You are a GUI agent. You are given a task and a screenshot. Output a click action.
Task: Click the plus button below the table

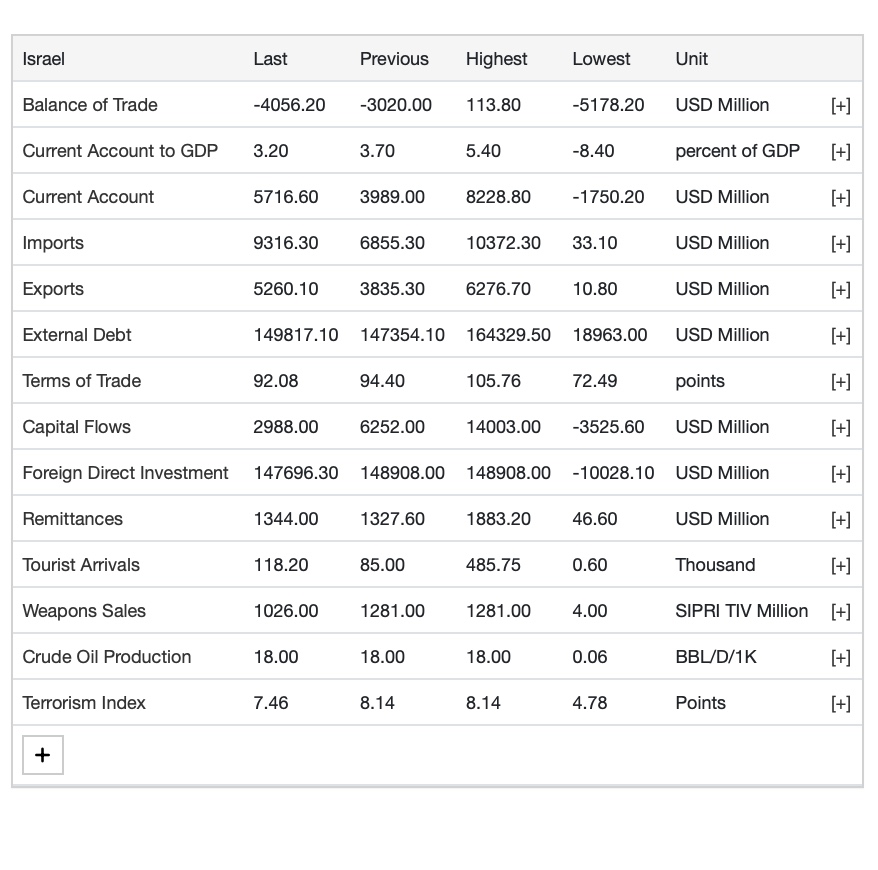[x=43, y=755]
